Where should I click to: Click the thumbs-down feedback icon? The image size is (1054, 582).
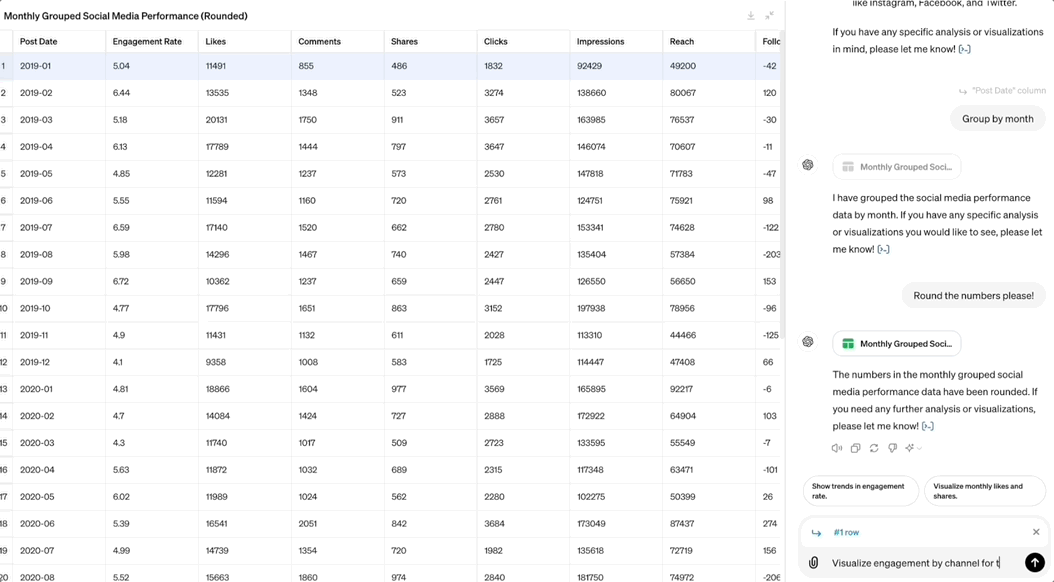point(892,448)
